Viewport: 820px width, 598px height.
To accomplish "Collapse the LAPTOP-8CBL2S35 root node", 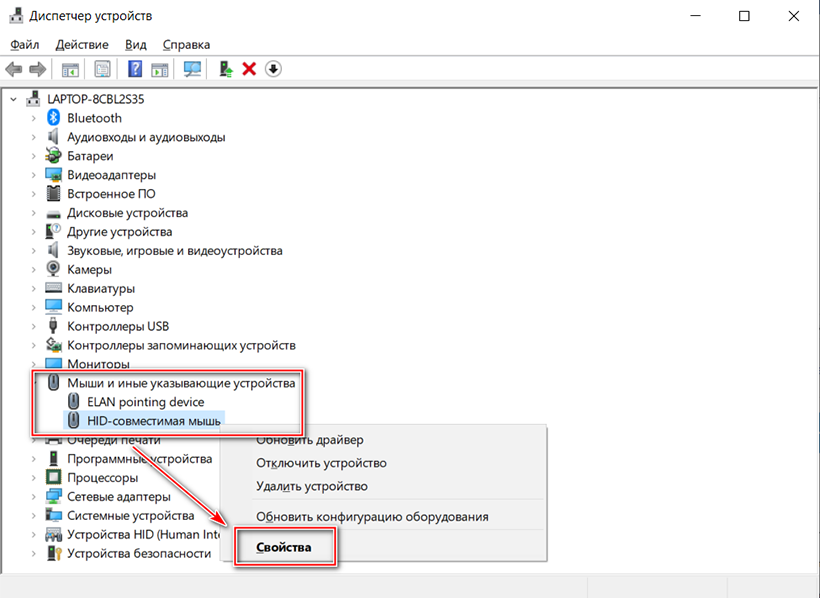I will coord(14,99).
